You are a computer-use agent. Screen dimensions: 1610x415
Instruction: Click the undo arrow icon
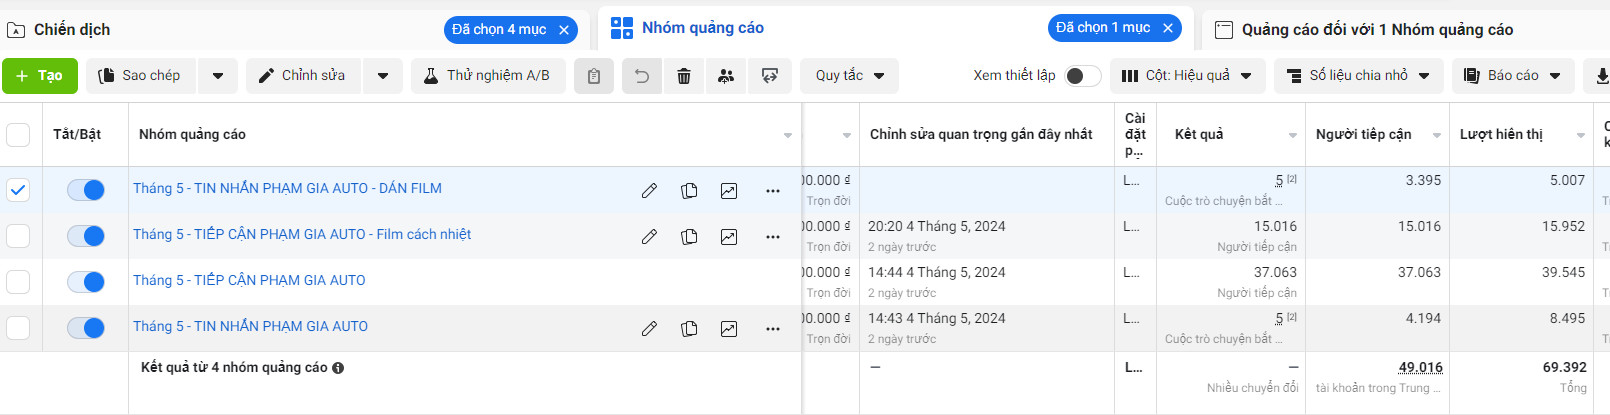642,76
